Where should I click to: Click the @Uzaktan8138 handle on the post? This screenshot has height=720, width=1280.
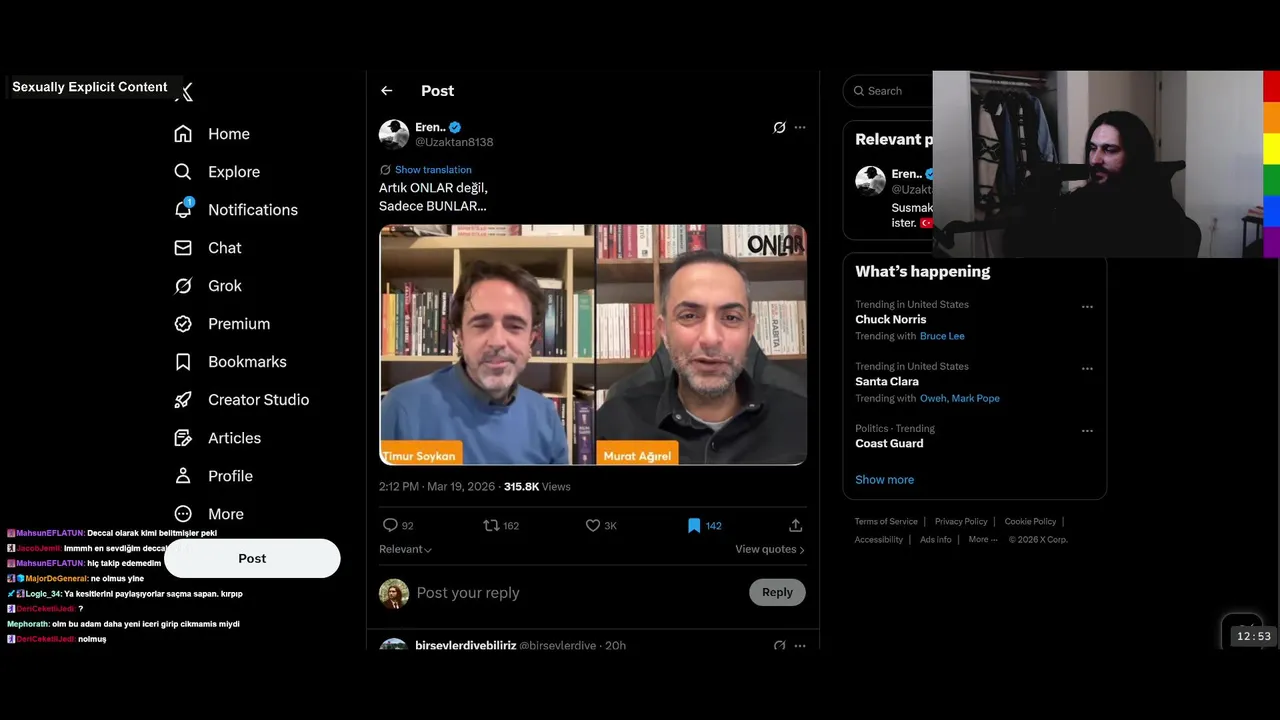pyautogui.click(x=454, y=142)
